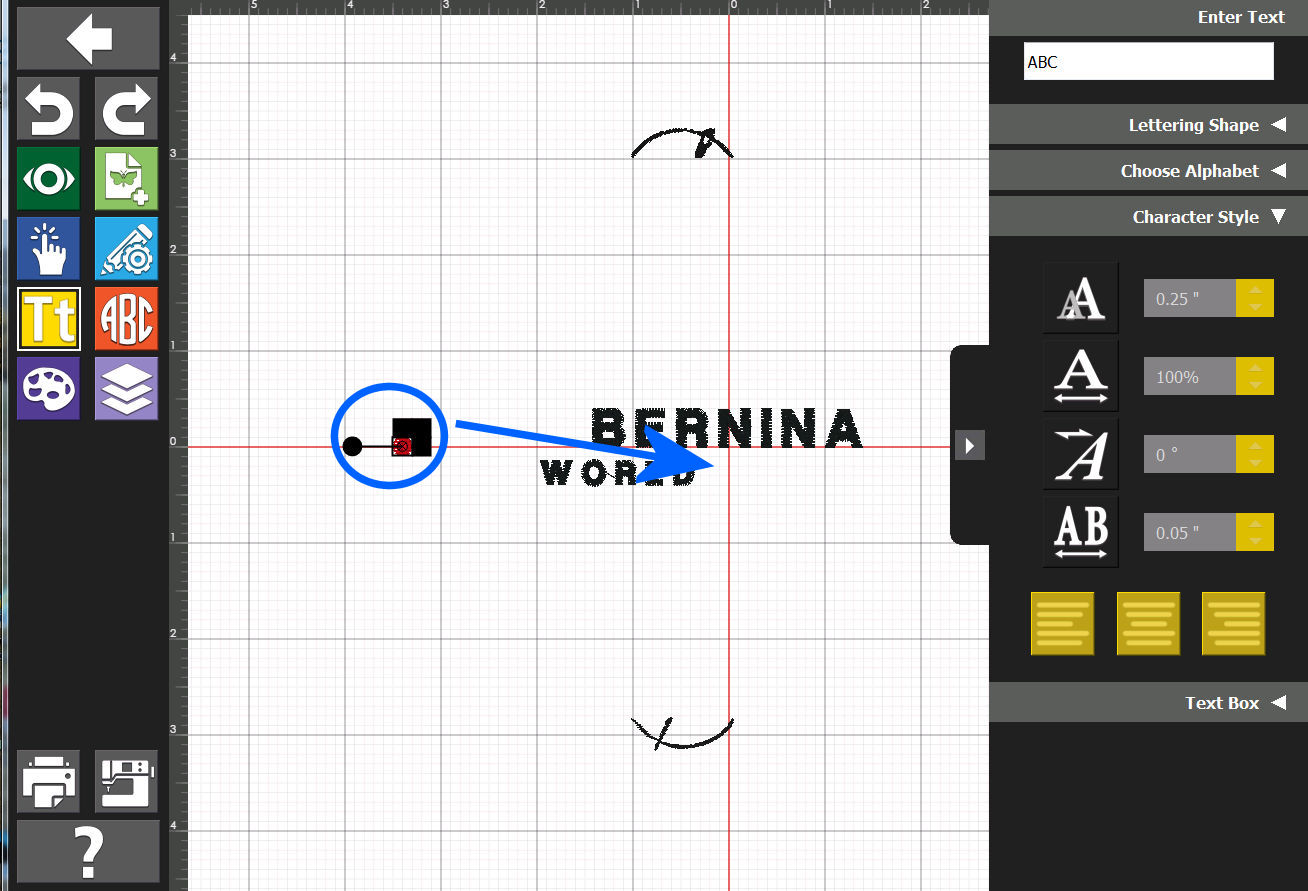Select the WORLD lettering on canvas
The width and height of the screenshot is (1308, 891).
618,473
